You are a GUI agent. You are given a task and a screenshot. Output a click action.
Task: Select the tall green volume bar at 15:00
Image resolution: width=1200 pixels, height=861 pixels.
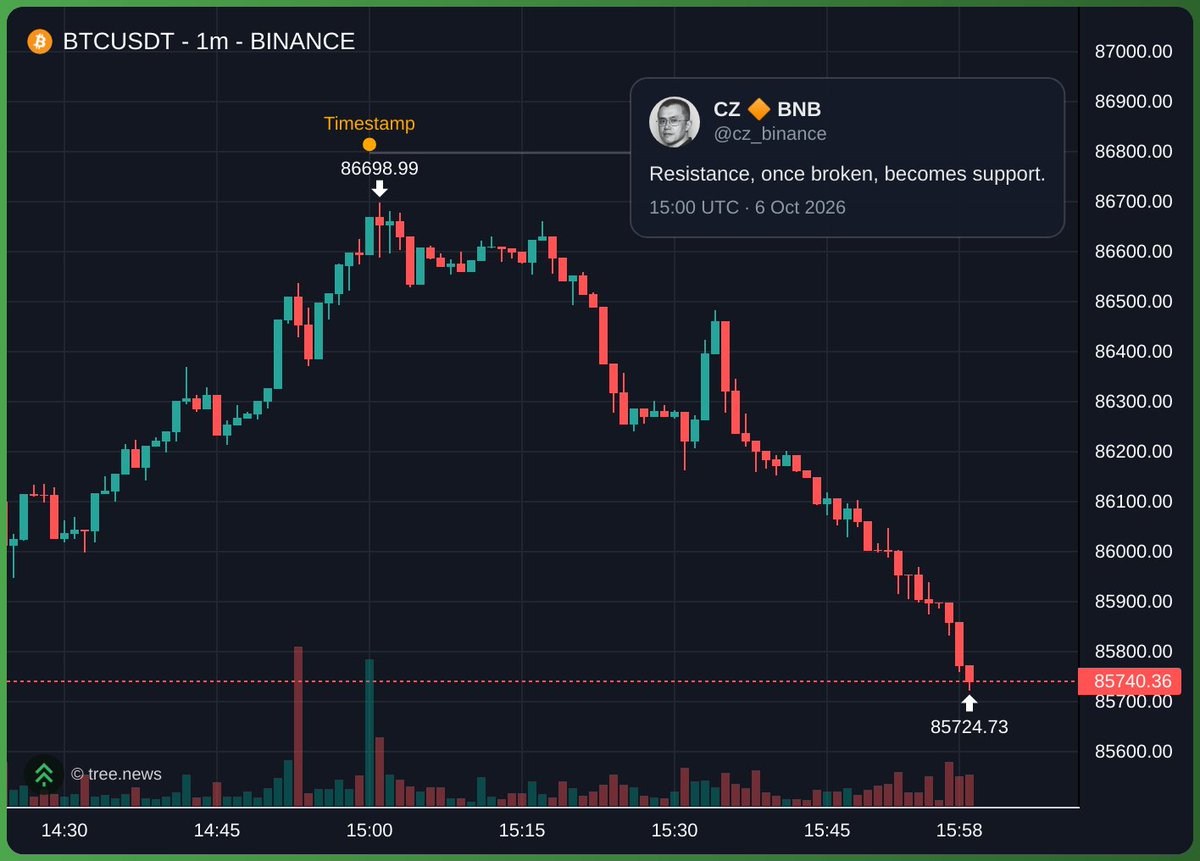click(369, 733)
